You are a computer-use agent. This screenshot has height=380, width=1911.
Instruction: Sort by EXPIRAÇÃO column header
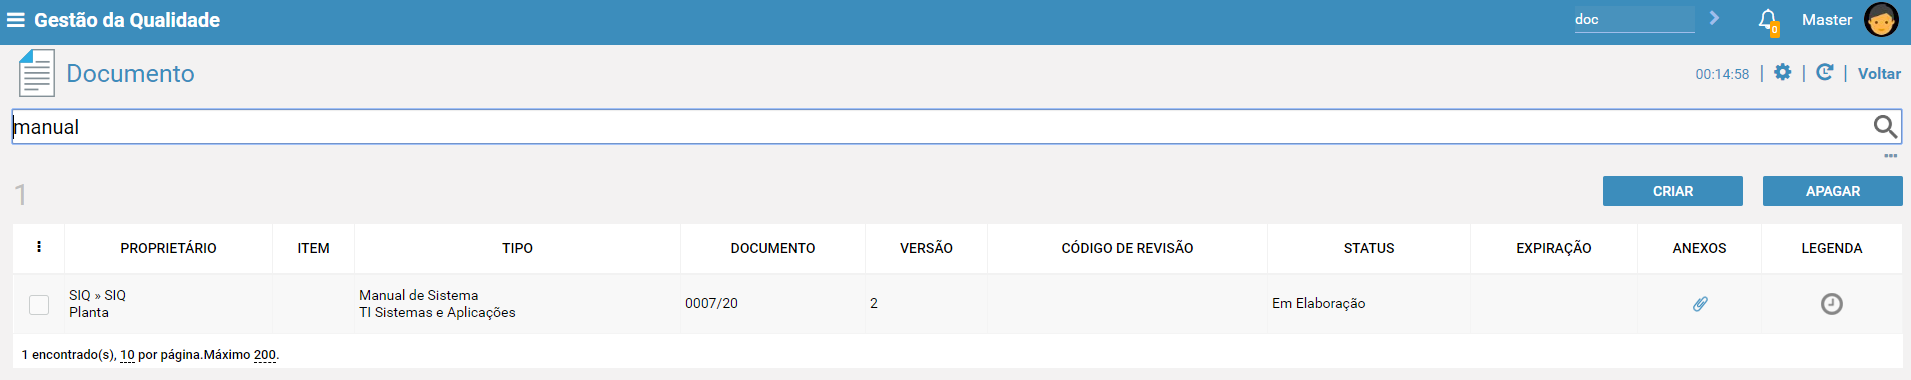[x=1553, y=248]
